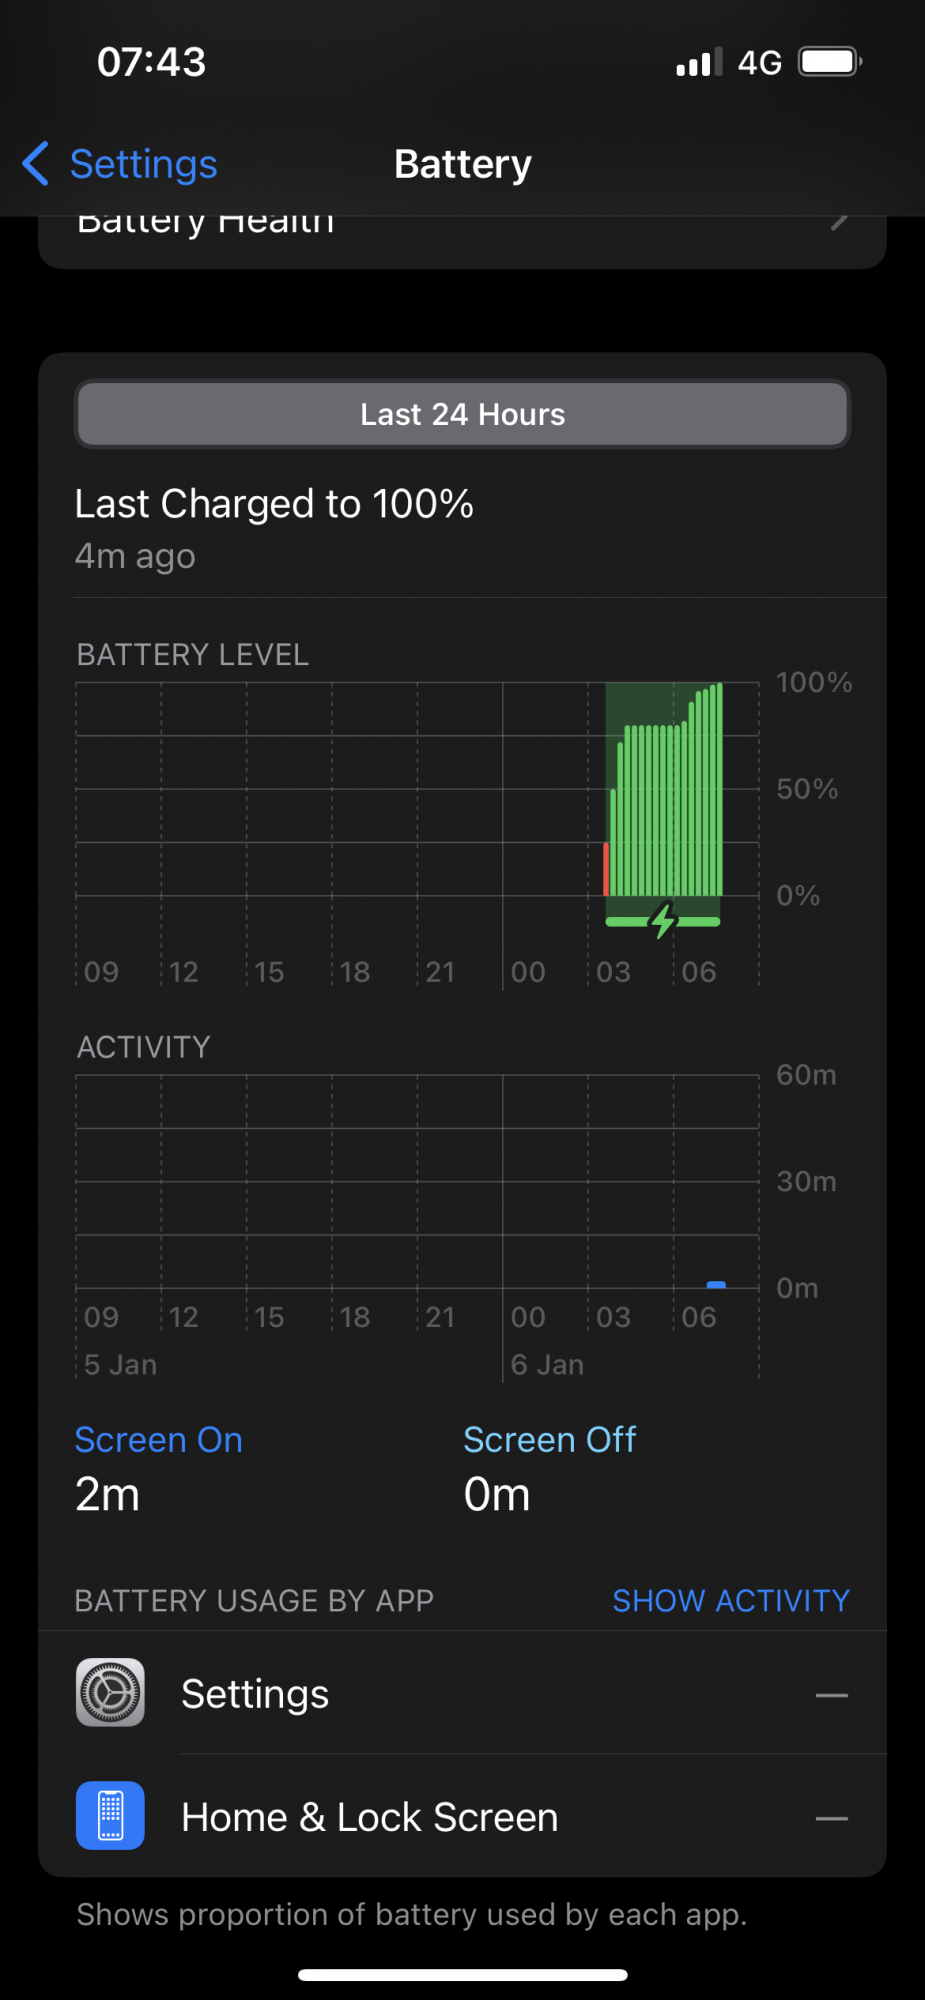This screenshot has height=2000, width=925.
Task: Tap dash next to Home & Lock Screen
Action: click(x=832, y=1818)
